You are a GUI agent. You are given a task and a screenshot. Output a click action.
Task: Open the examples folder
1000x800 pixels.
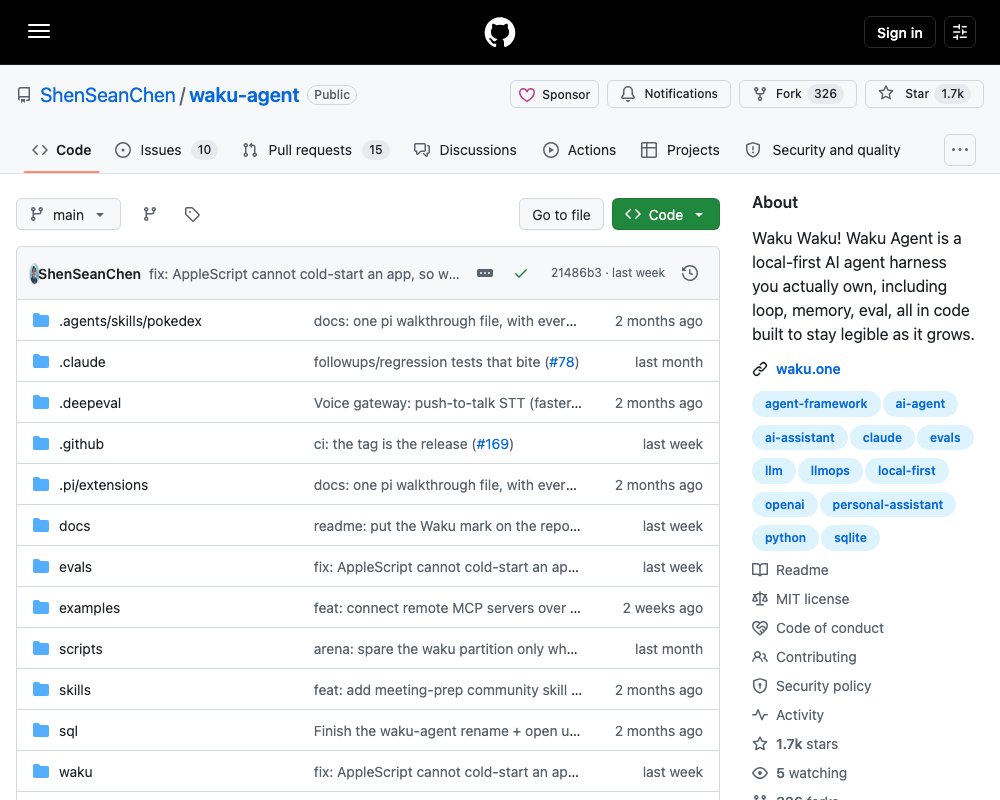click(x=89, y=608)
